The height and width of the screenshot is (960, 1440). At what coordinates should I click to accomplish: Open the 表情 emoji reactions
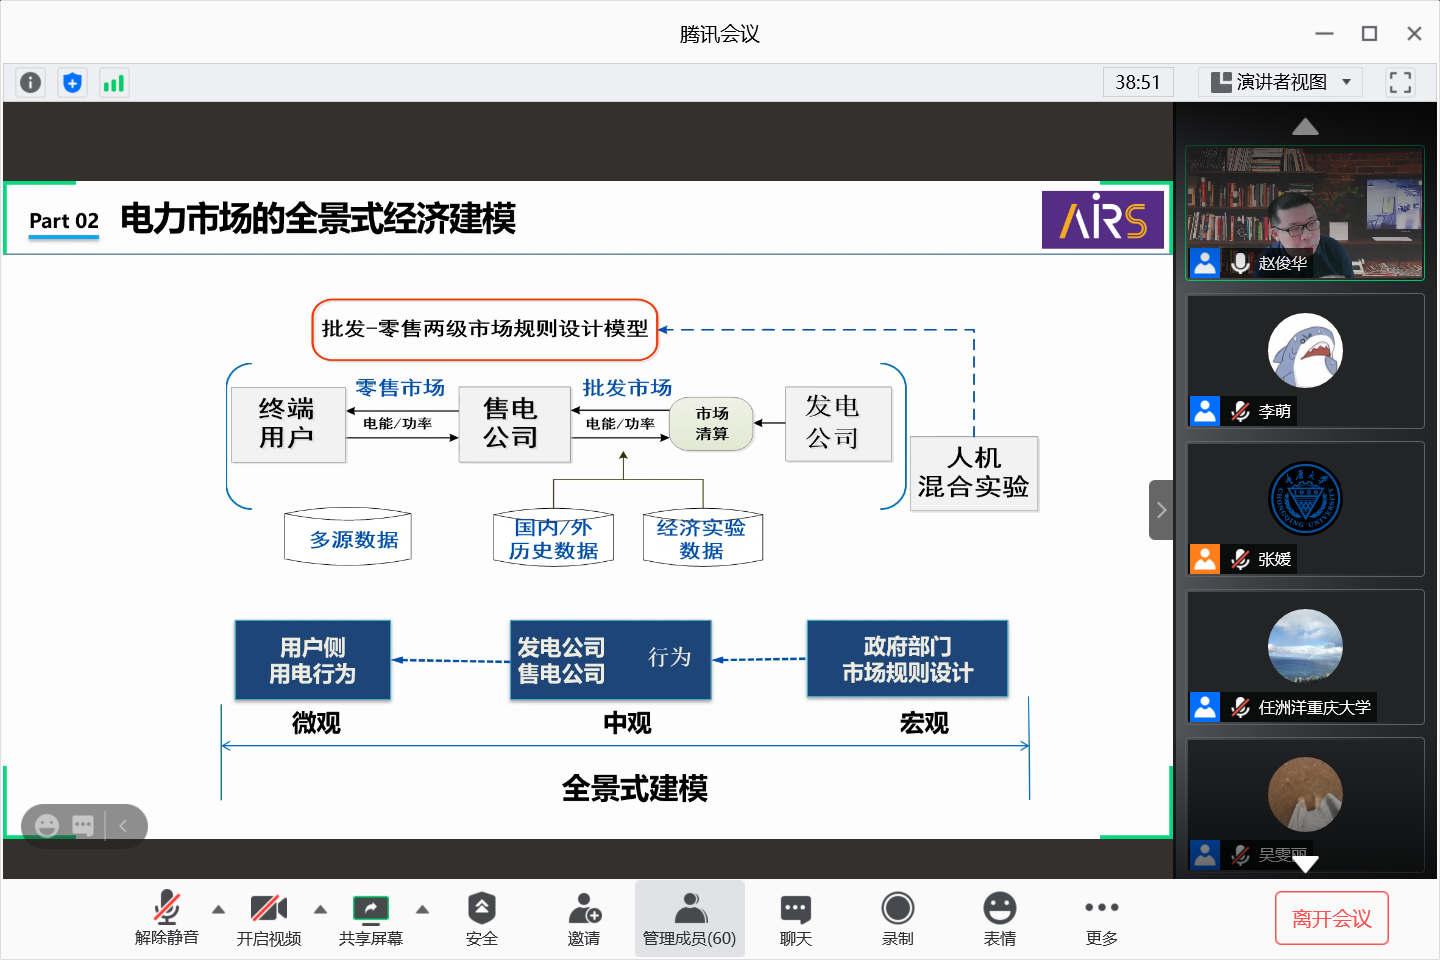click(999, 918)
